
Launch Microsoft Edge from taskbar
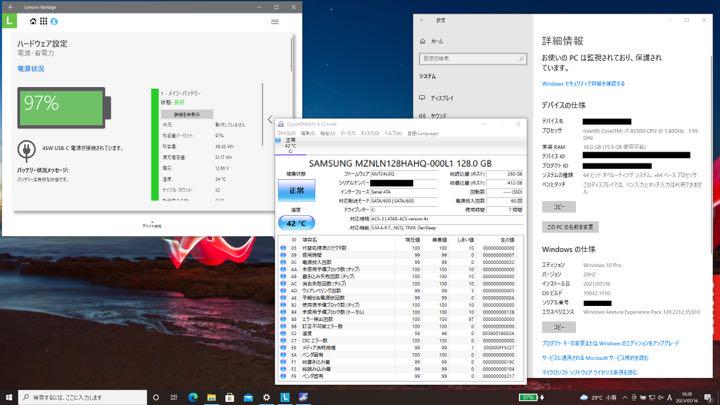193,397
